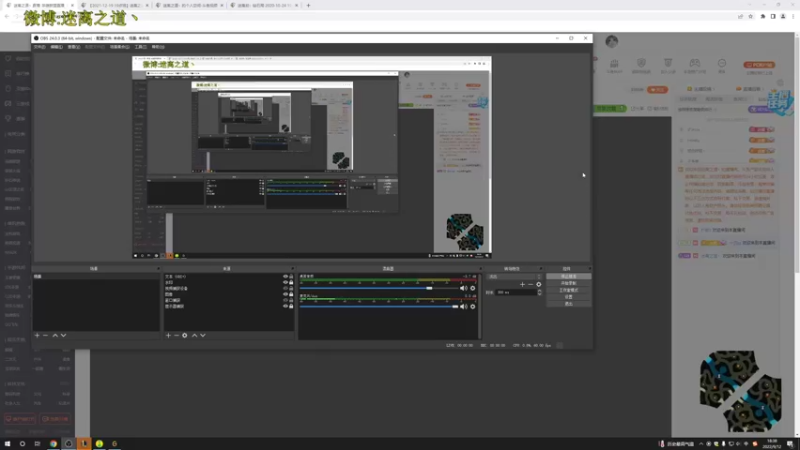Open the Audio Mixer dock panel corner button
The image size is (800, 450).
(480, 268)
